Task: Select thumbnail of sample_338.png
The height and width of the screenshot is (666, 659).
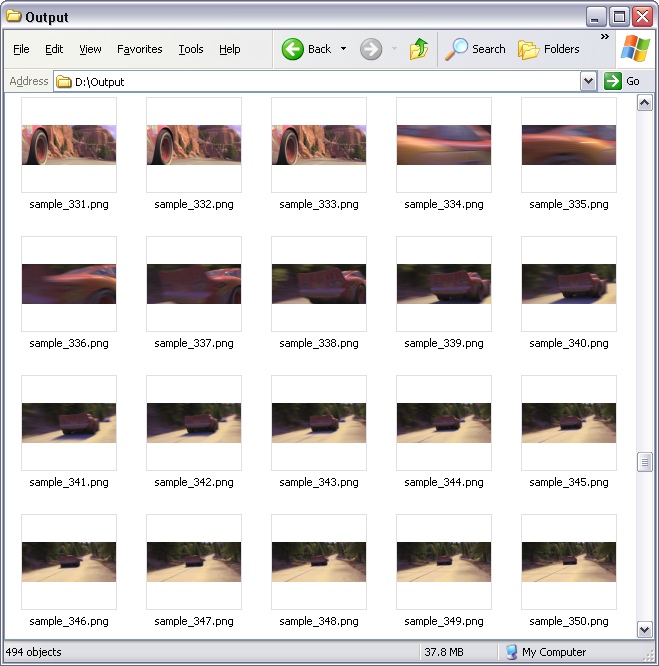Action: pyautogui.click(x=319, y=284)
